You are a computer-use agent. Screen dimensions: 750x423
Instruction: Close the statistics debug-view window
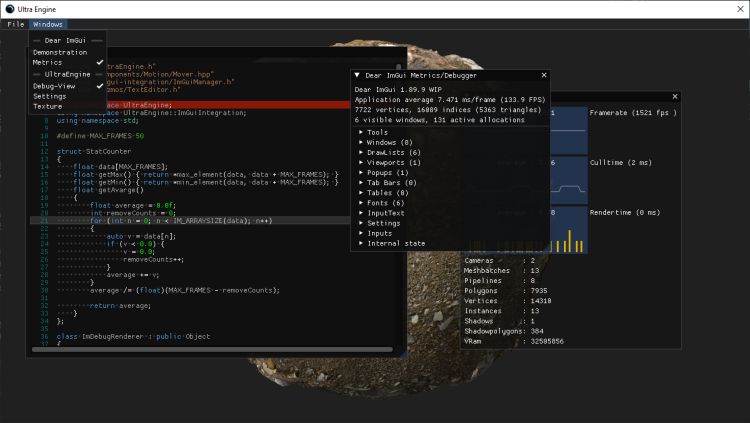[675, 97]
